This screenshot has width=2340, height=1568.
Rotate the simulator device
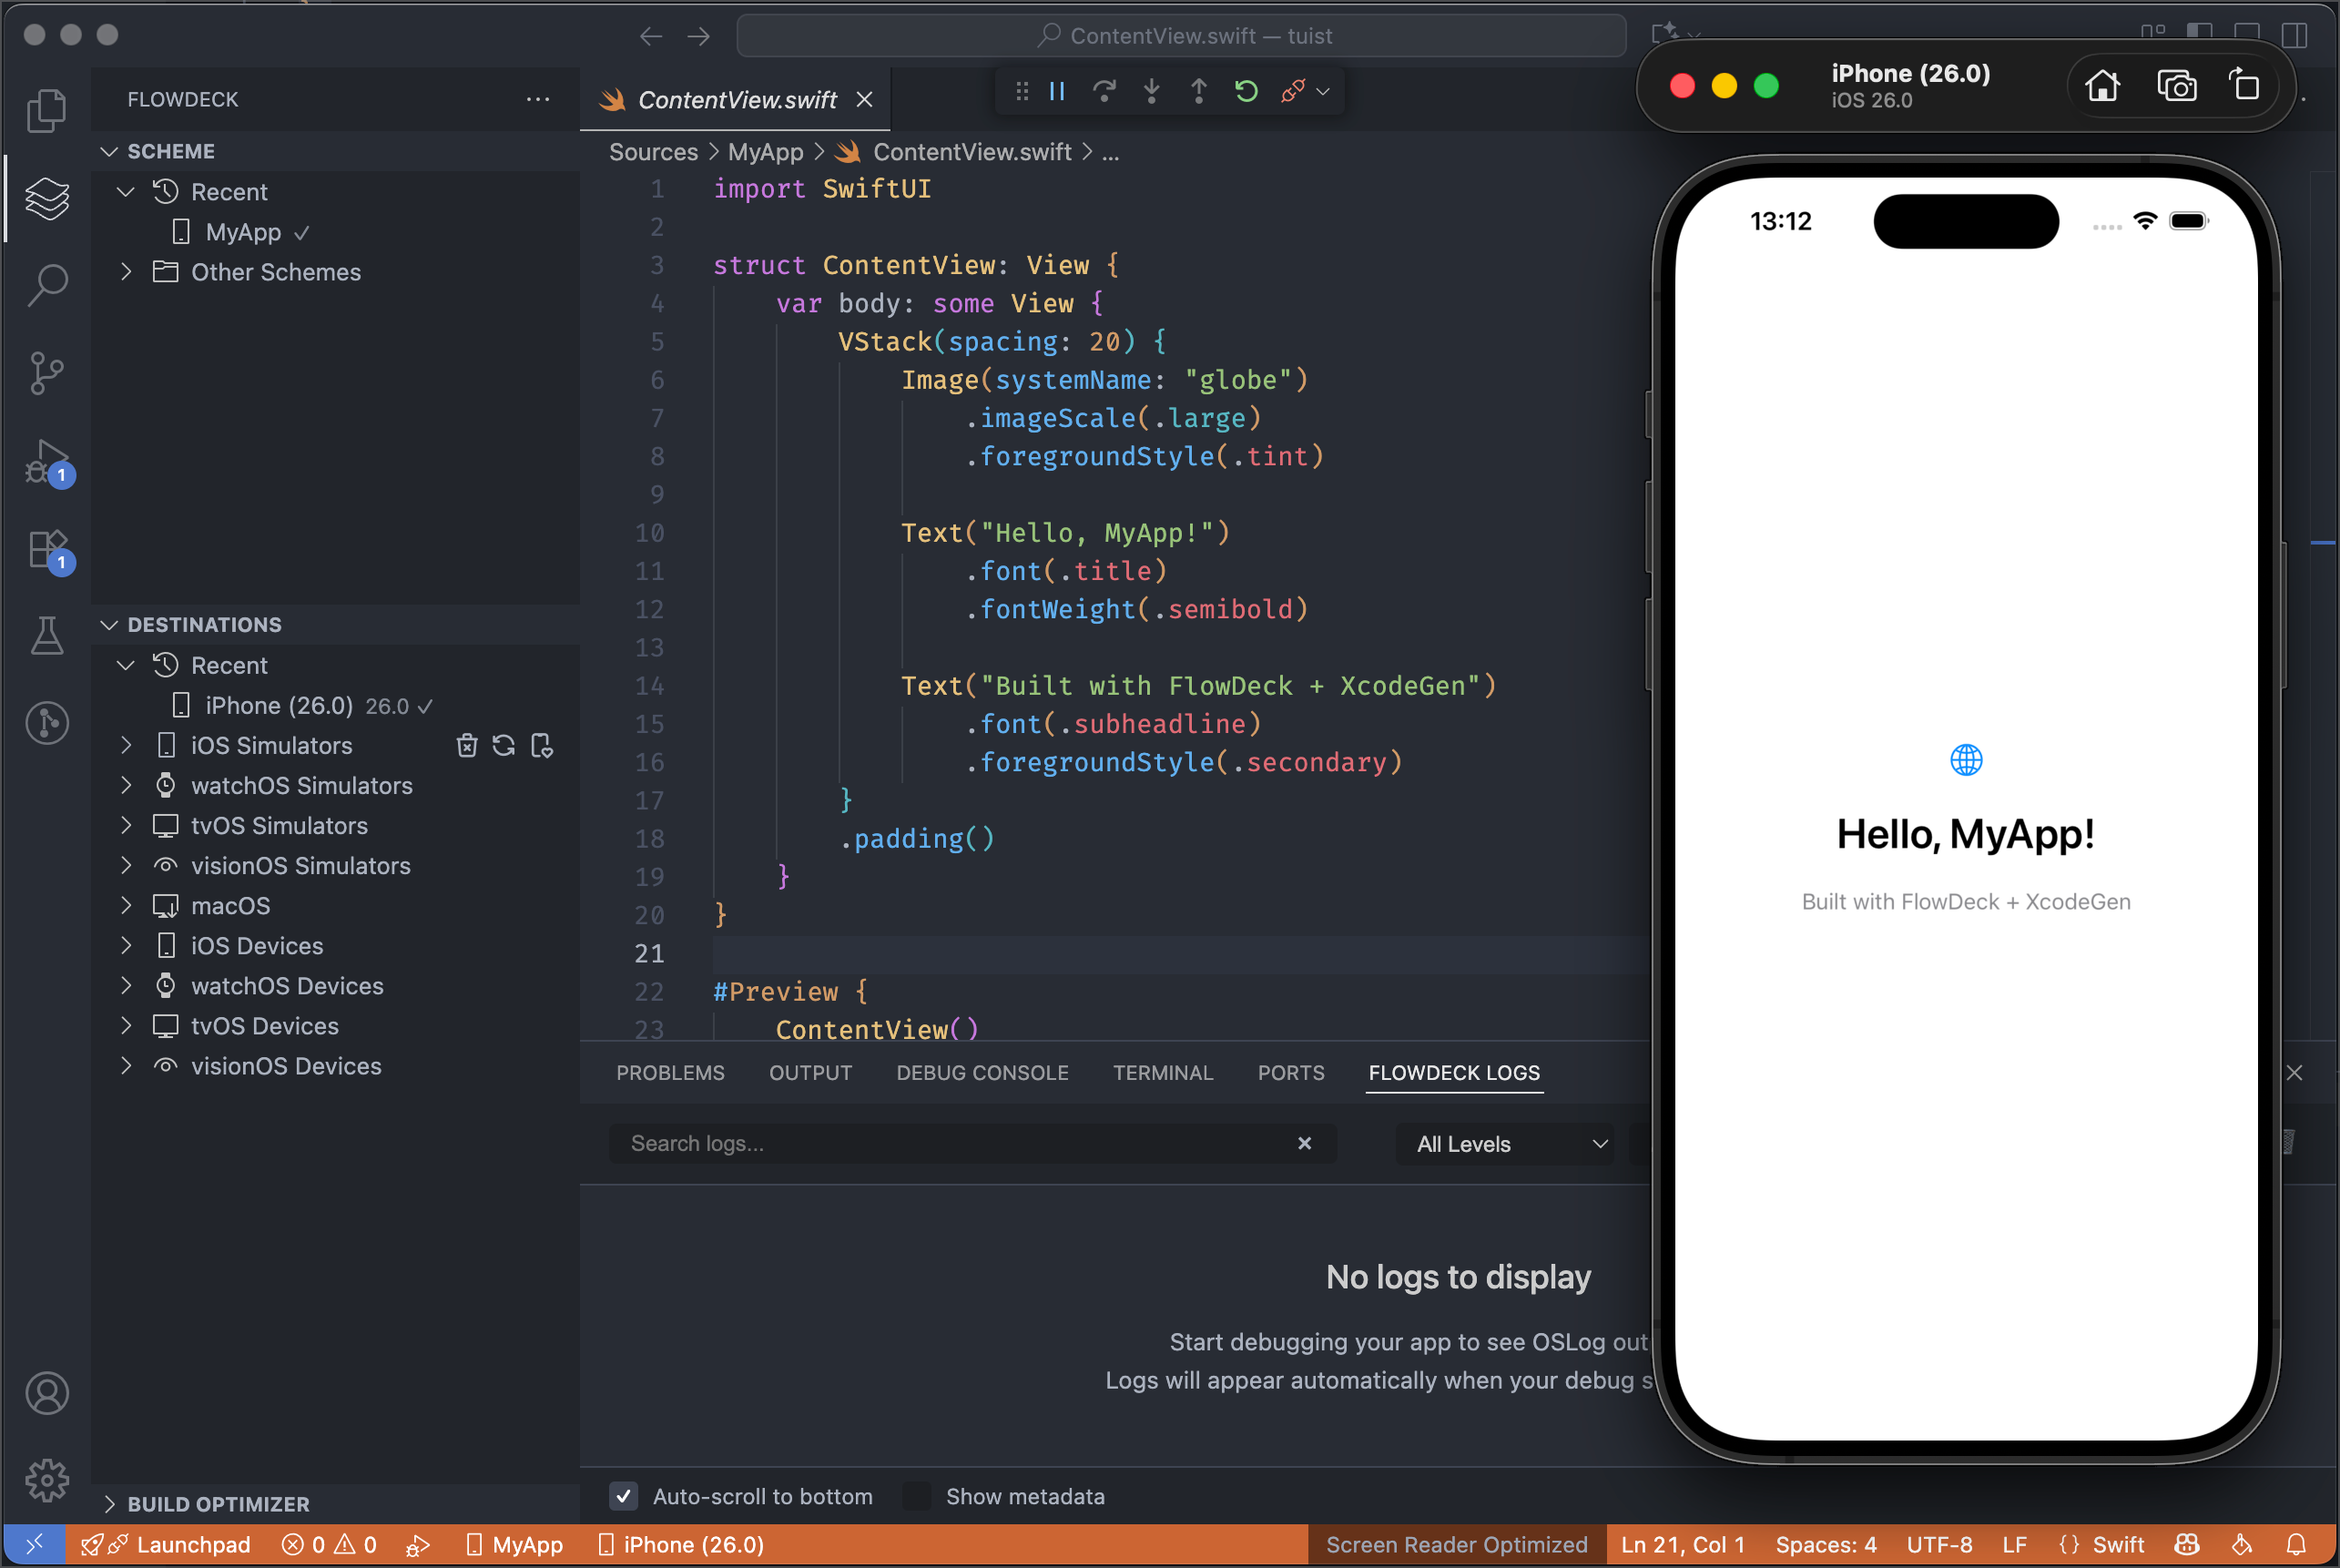tap(2244, 86)
